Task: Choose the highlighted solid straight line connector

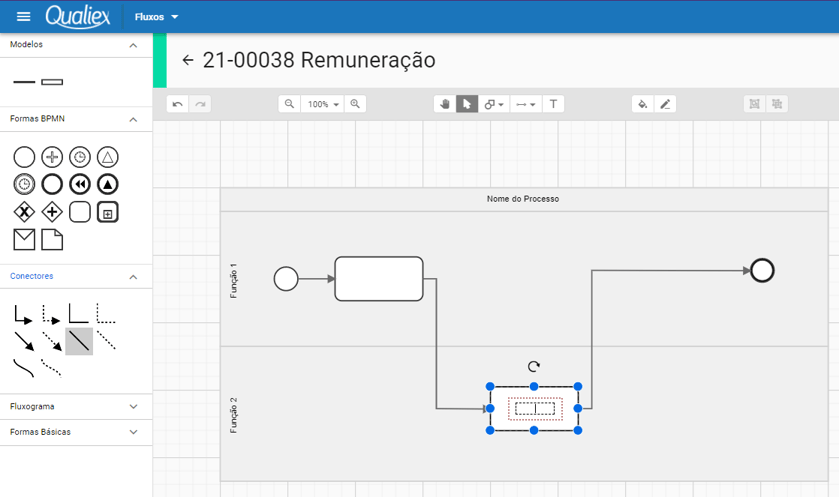Action: click(x=79, y=341)
